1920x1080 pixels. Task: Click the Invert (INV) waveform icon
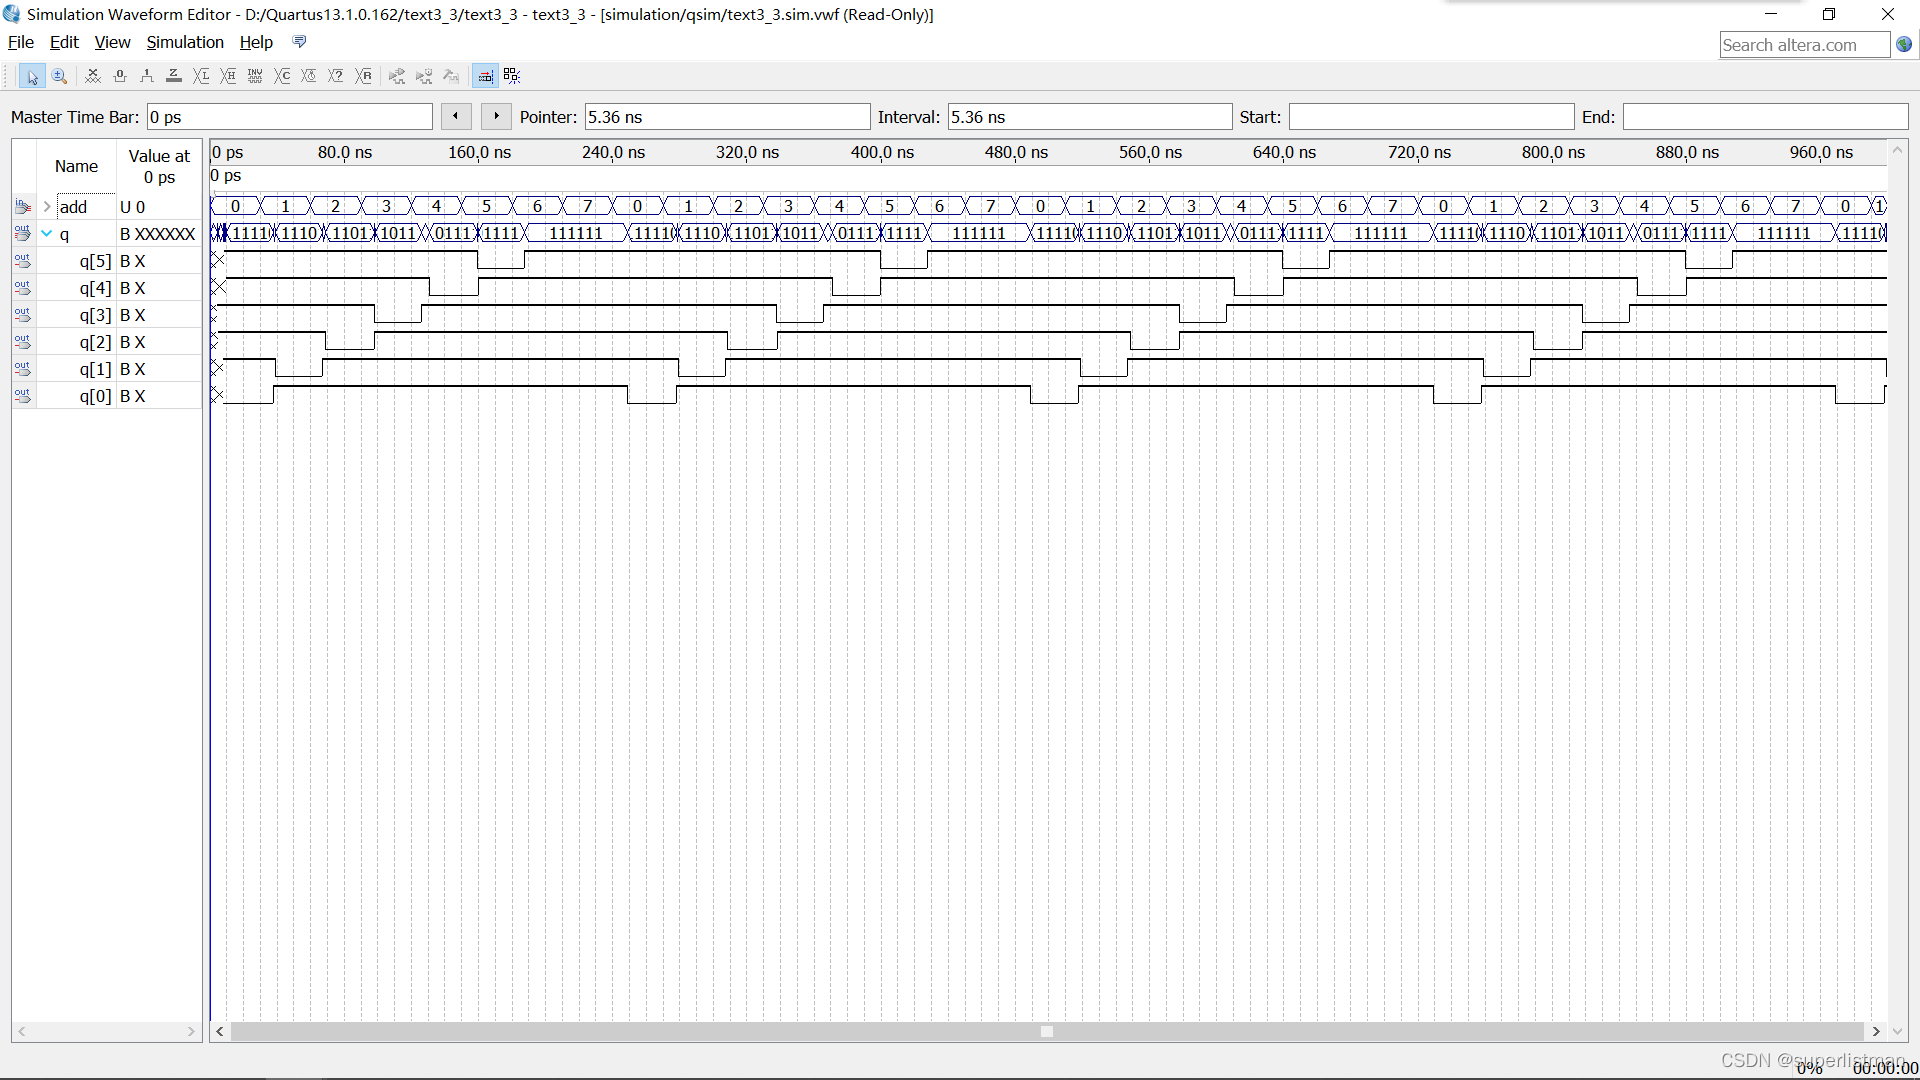click(255, 76)
